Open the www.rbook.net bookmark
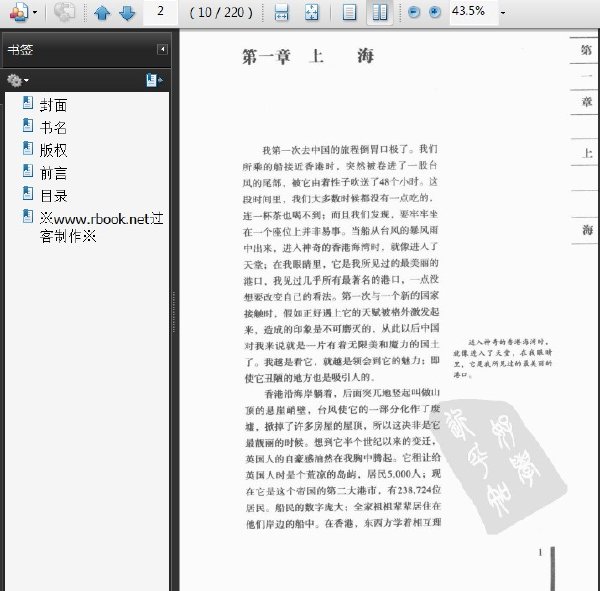This screenshot has height=591, width=600. tap(102, 227)
